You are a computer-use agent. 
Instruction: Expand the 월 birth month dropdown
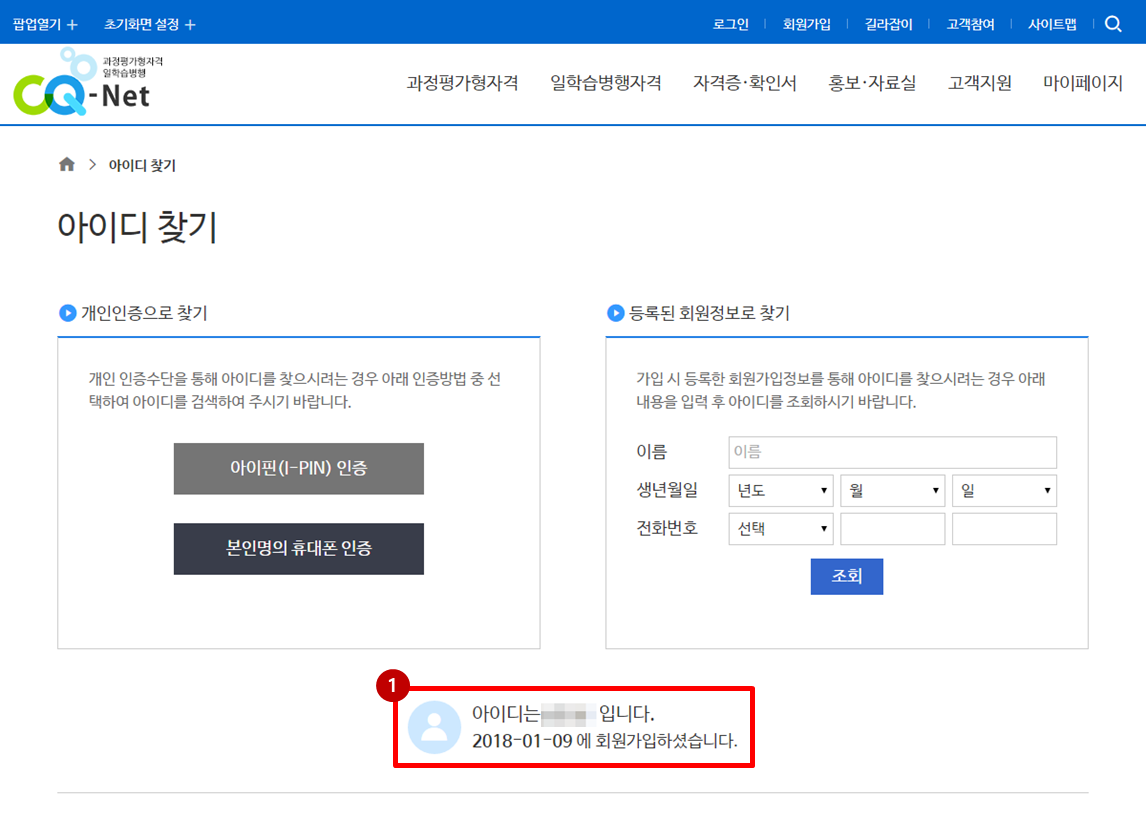click(x=893, y=491)
